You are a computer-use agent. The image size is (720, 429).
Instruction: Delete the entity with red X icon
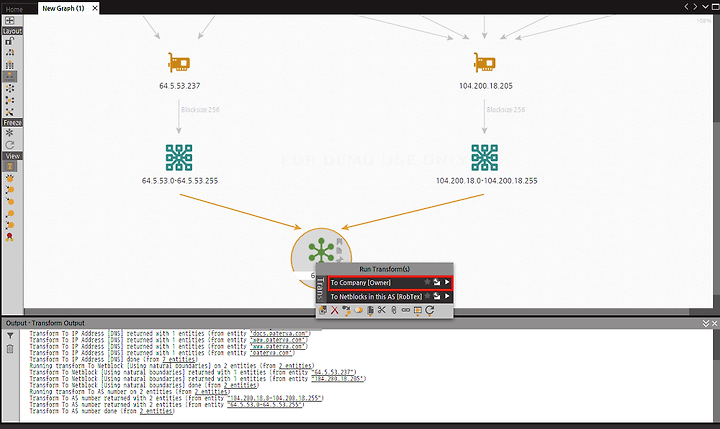coord(335,310)
